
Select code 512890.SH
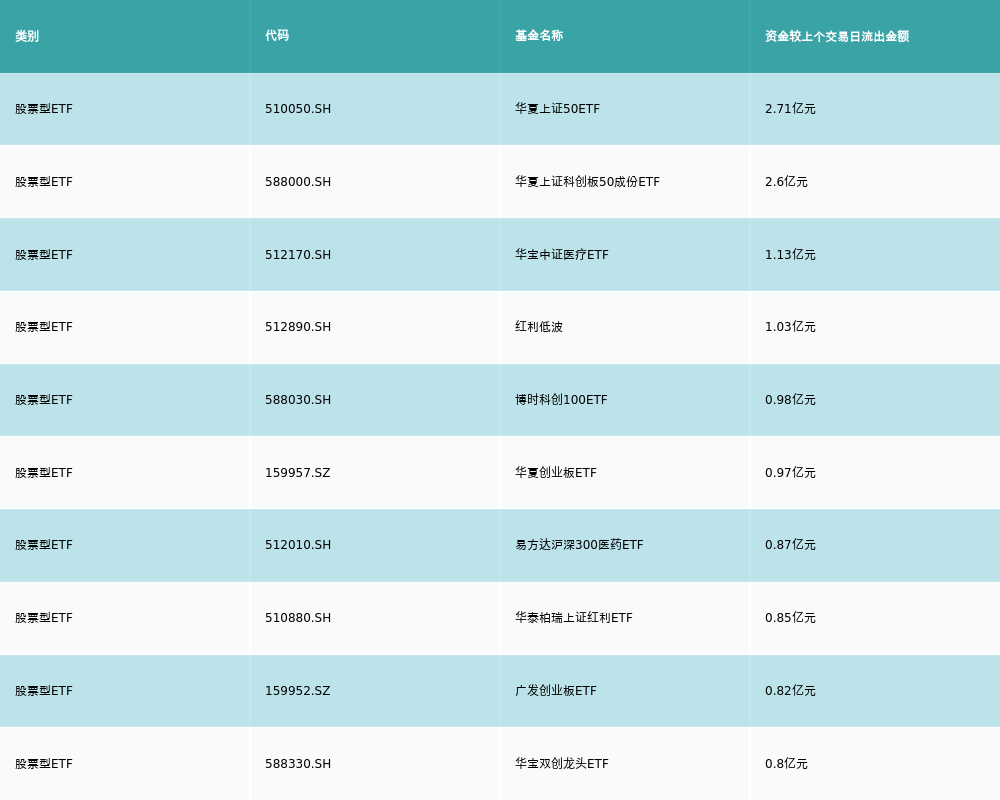point(298,327)
